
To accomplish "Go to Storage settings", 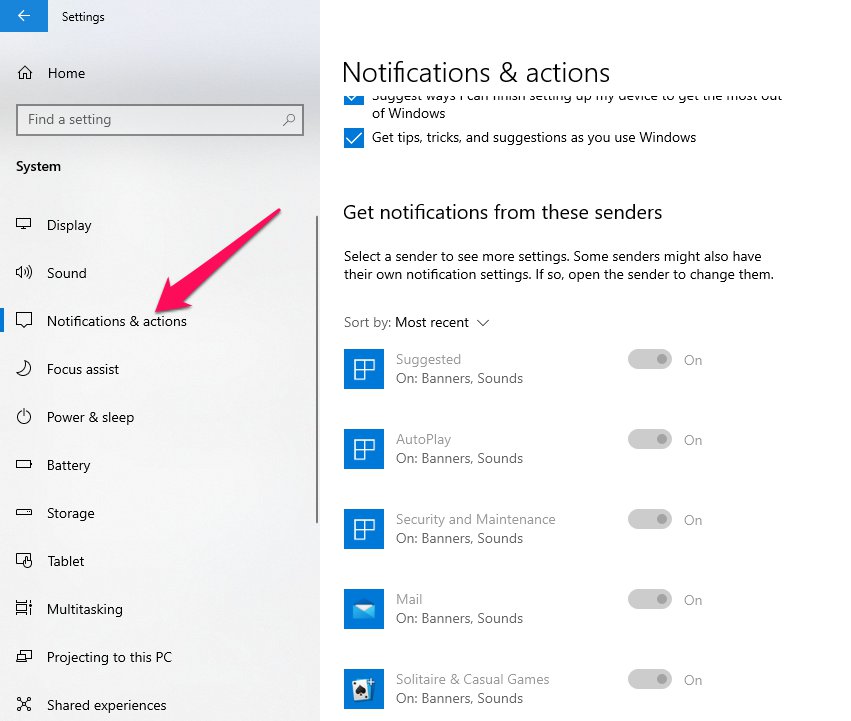I will click(x=70, y=513).
